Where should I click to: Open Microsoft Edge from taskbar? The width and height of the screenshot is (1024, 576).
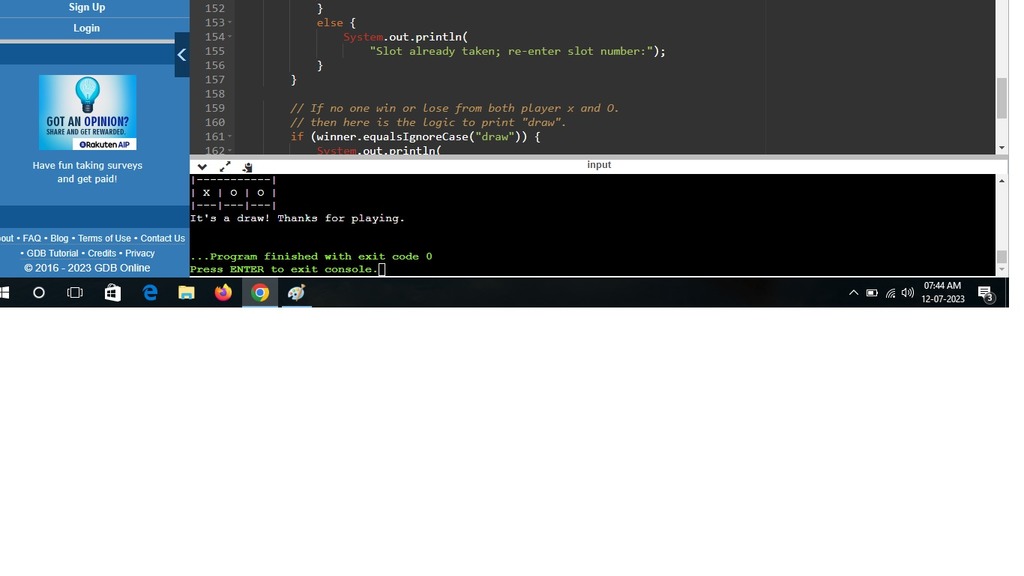[150, 293]
